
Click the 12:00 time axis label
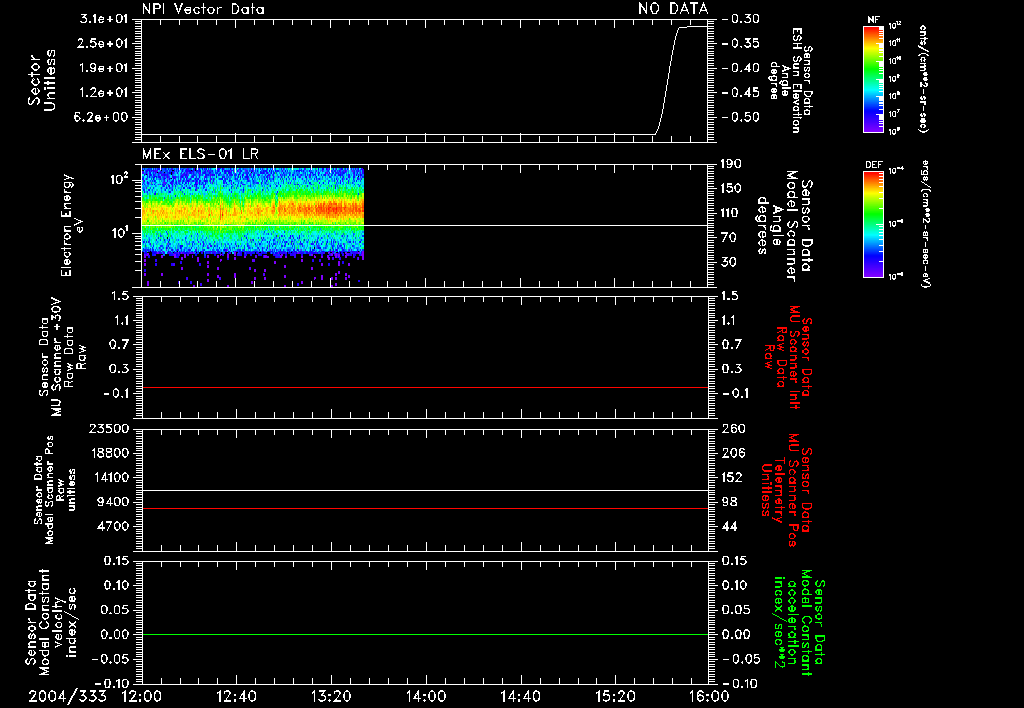pyautogui.click(x=142, y=696)
